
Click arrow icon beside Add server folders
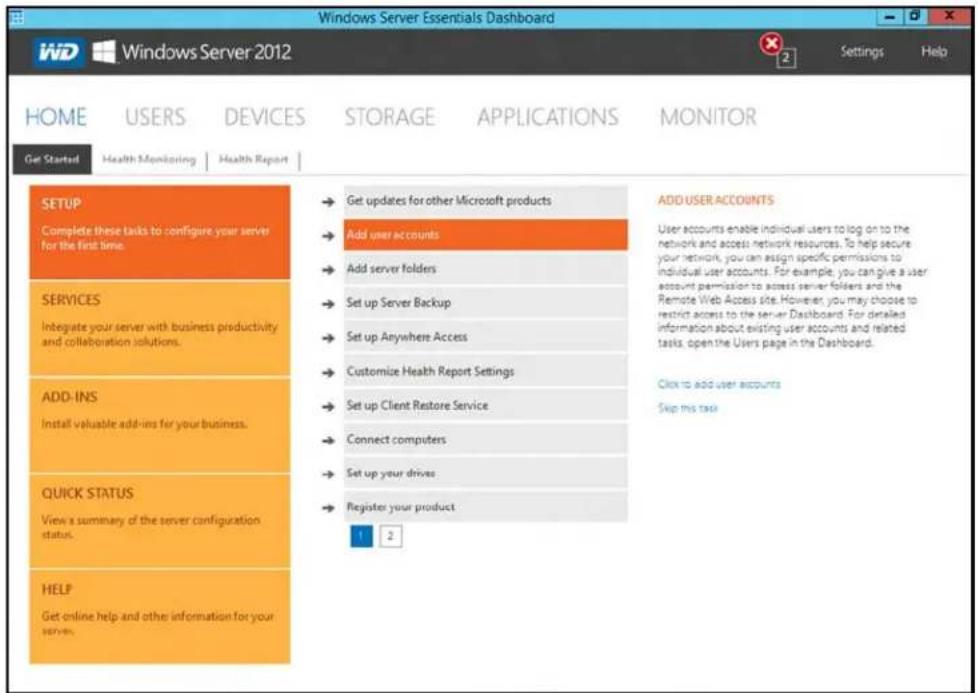pyautogui.click(x=328, y=270)
